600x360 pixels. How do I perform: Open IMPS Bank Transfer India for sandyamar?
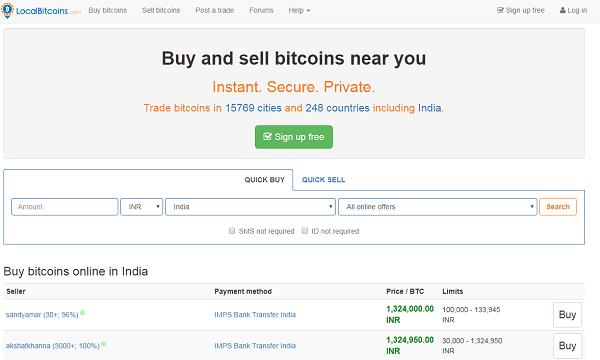(255, 315)
